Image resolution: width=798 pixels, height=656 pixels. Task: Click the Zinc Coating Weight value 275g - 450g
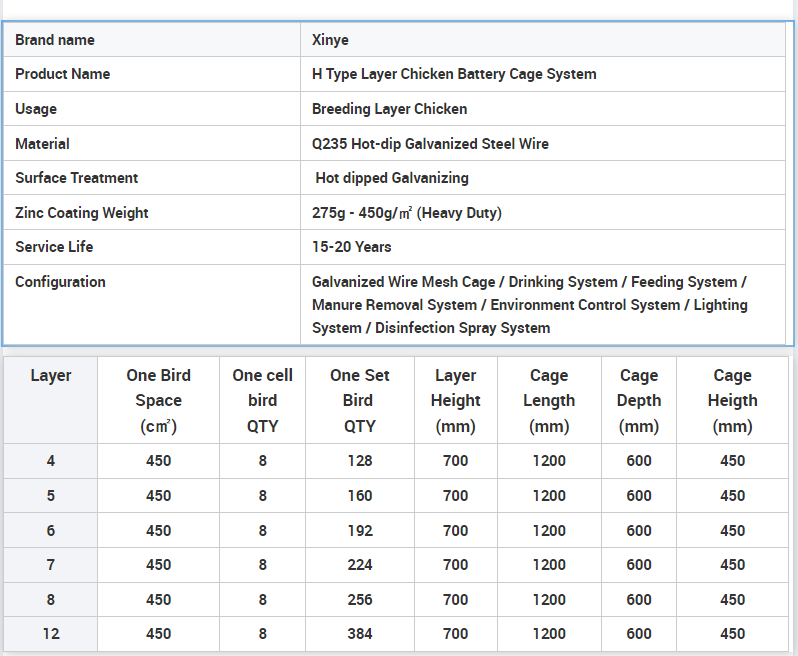coord(406,213)
